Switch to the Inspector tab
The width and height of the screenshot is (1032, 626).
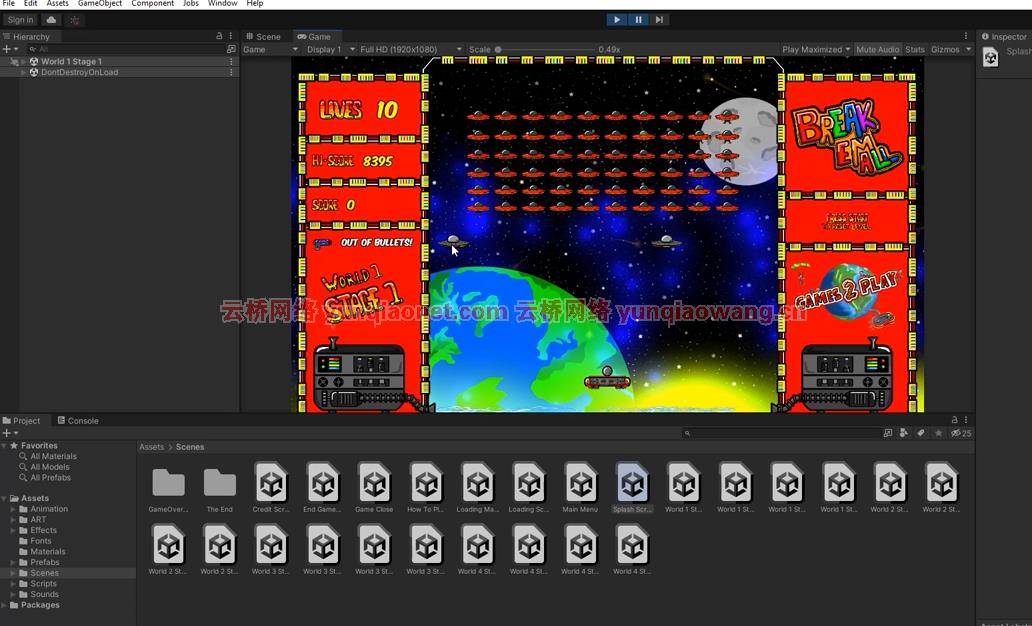click(1004, 37)
